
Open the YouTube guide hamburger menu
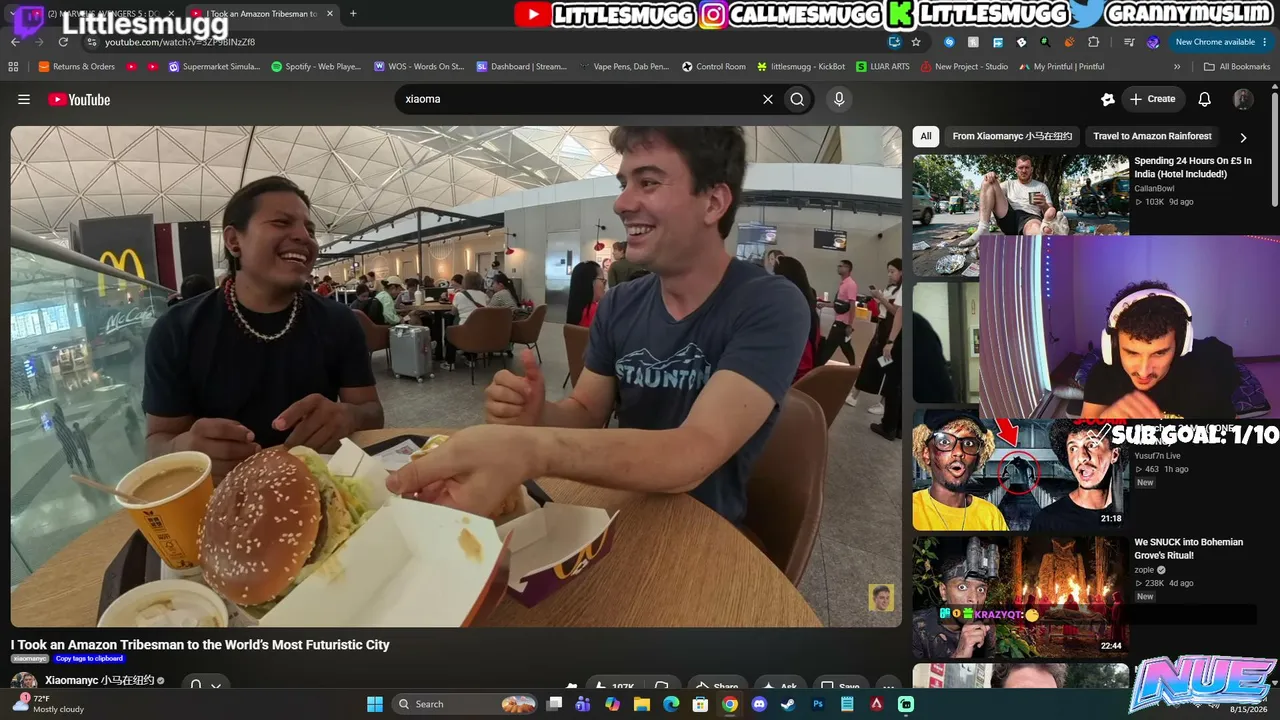point(24,99)
